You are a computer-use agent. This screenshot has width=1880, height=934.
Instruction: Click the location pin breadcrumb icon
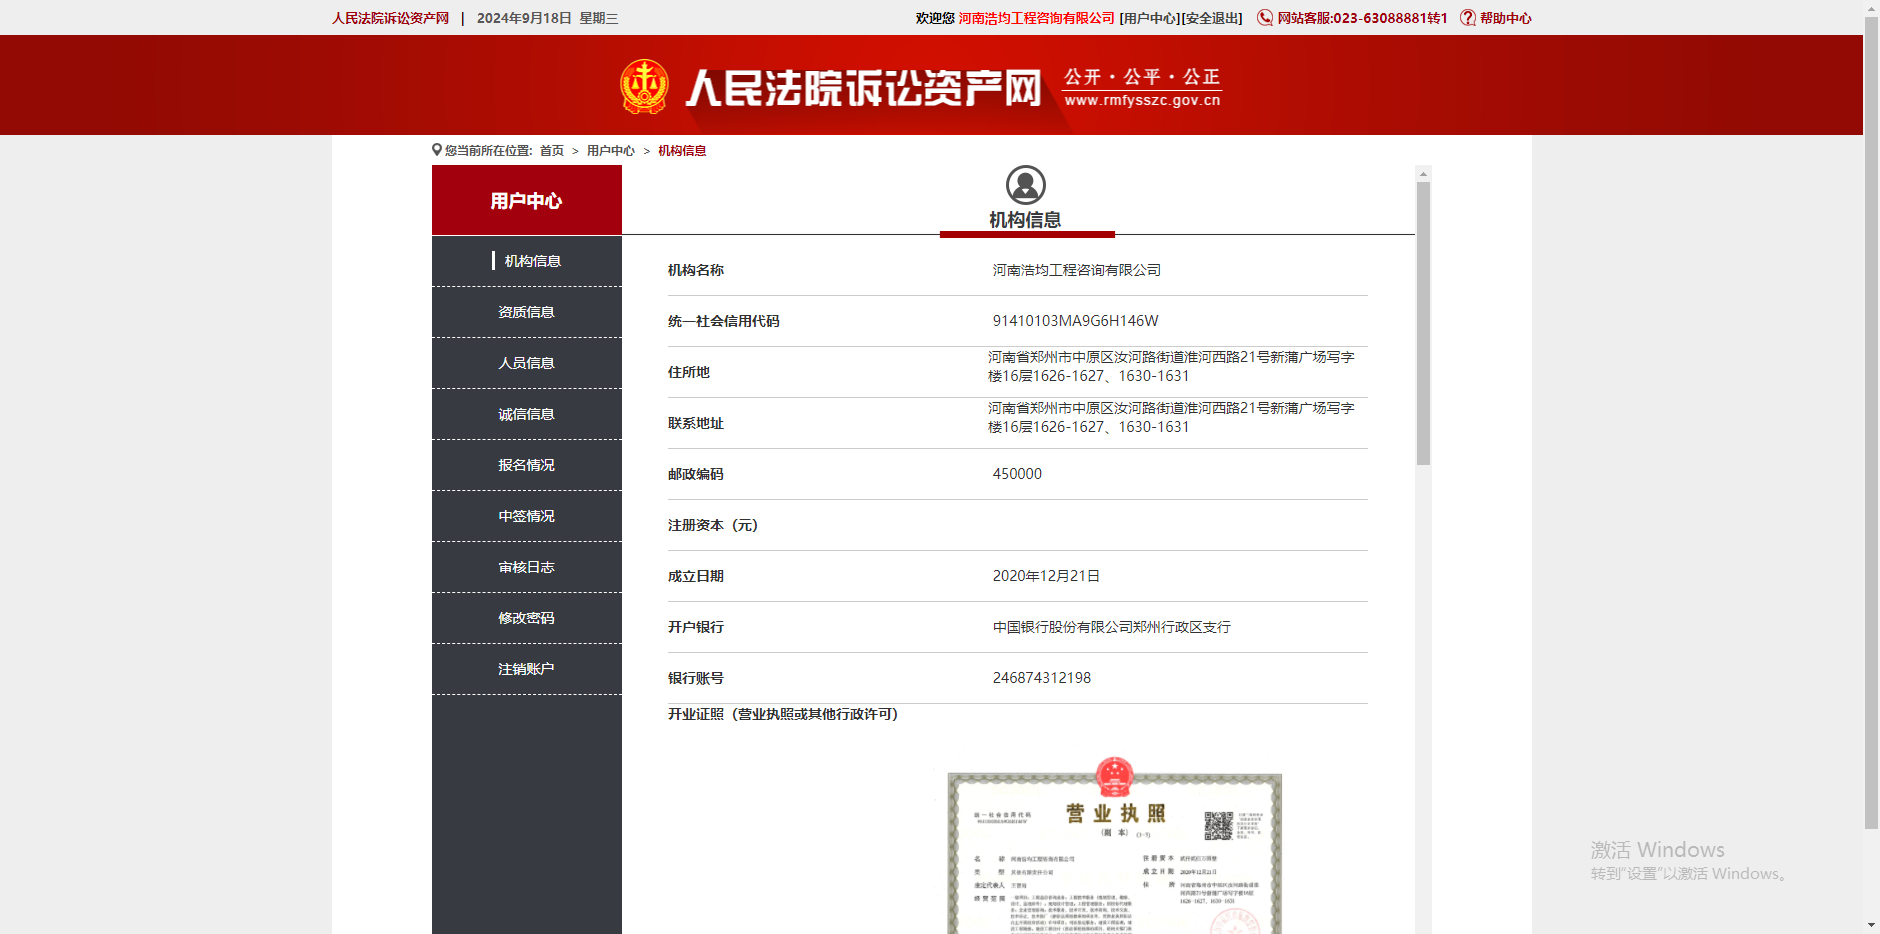437,150
